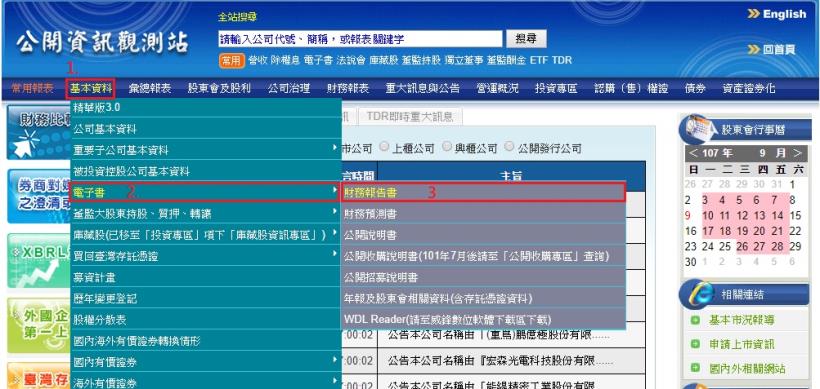Click the shareholder meeting calendar icon
Viewport: 820px width, 389px height.
tap(697, 129)
